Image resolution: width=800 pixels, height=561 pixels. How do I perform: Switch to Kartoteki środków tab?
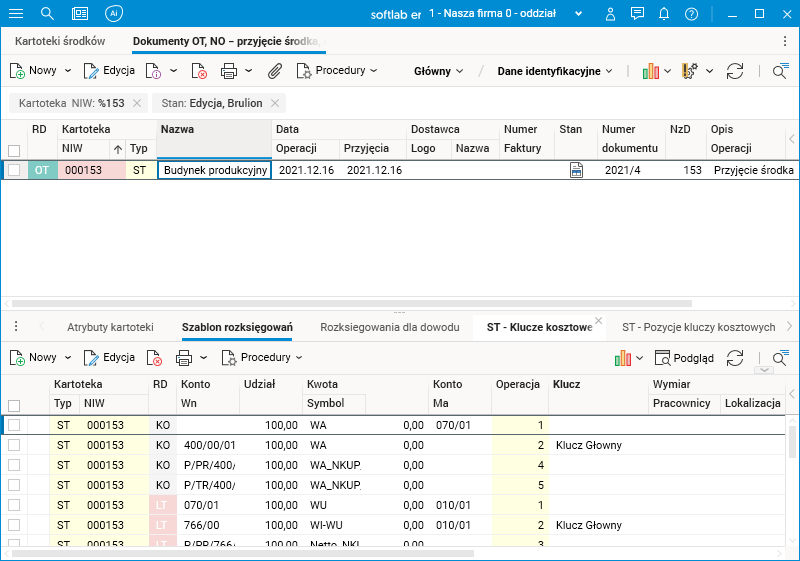click(x=60, y=41)
